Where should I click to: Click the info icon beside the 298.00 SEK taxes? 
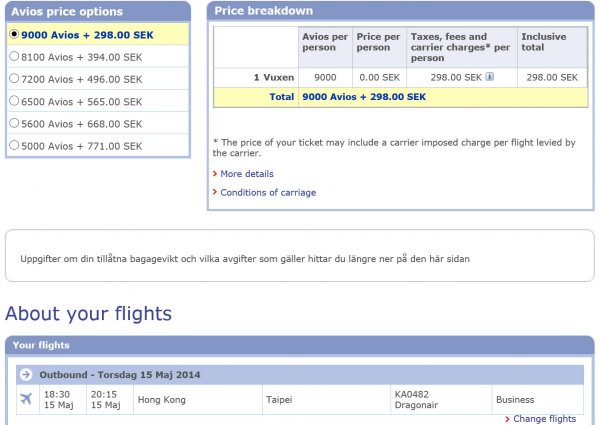[x=490, y=77]
